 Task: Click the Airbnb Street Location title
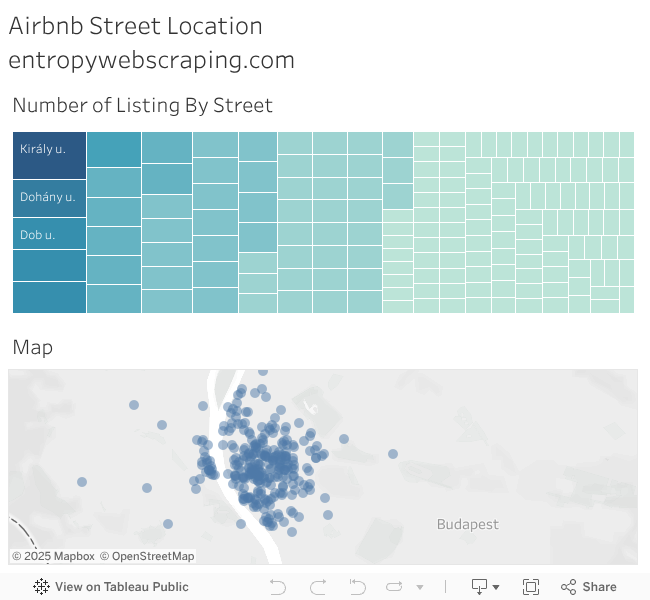tap(136, 26)
